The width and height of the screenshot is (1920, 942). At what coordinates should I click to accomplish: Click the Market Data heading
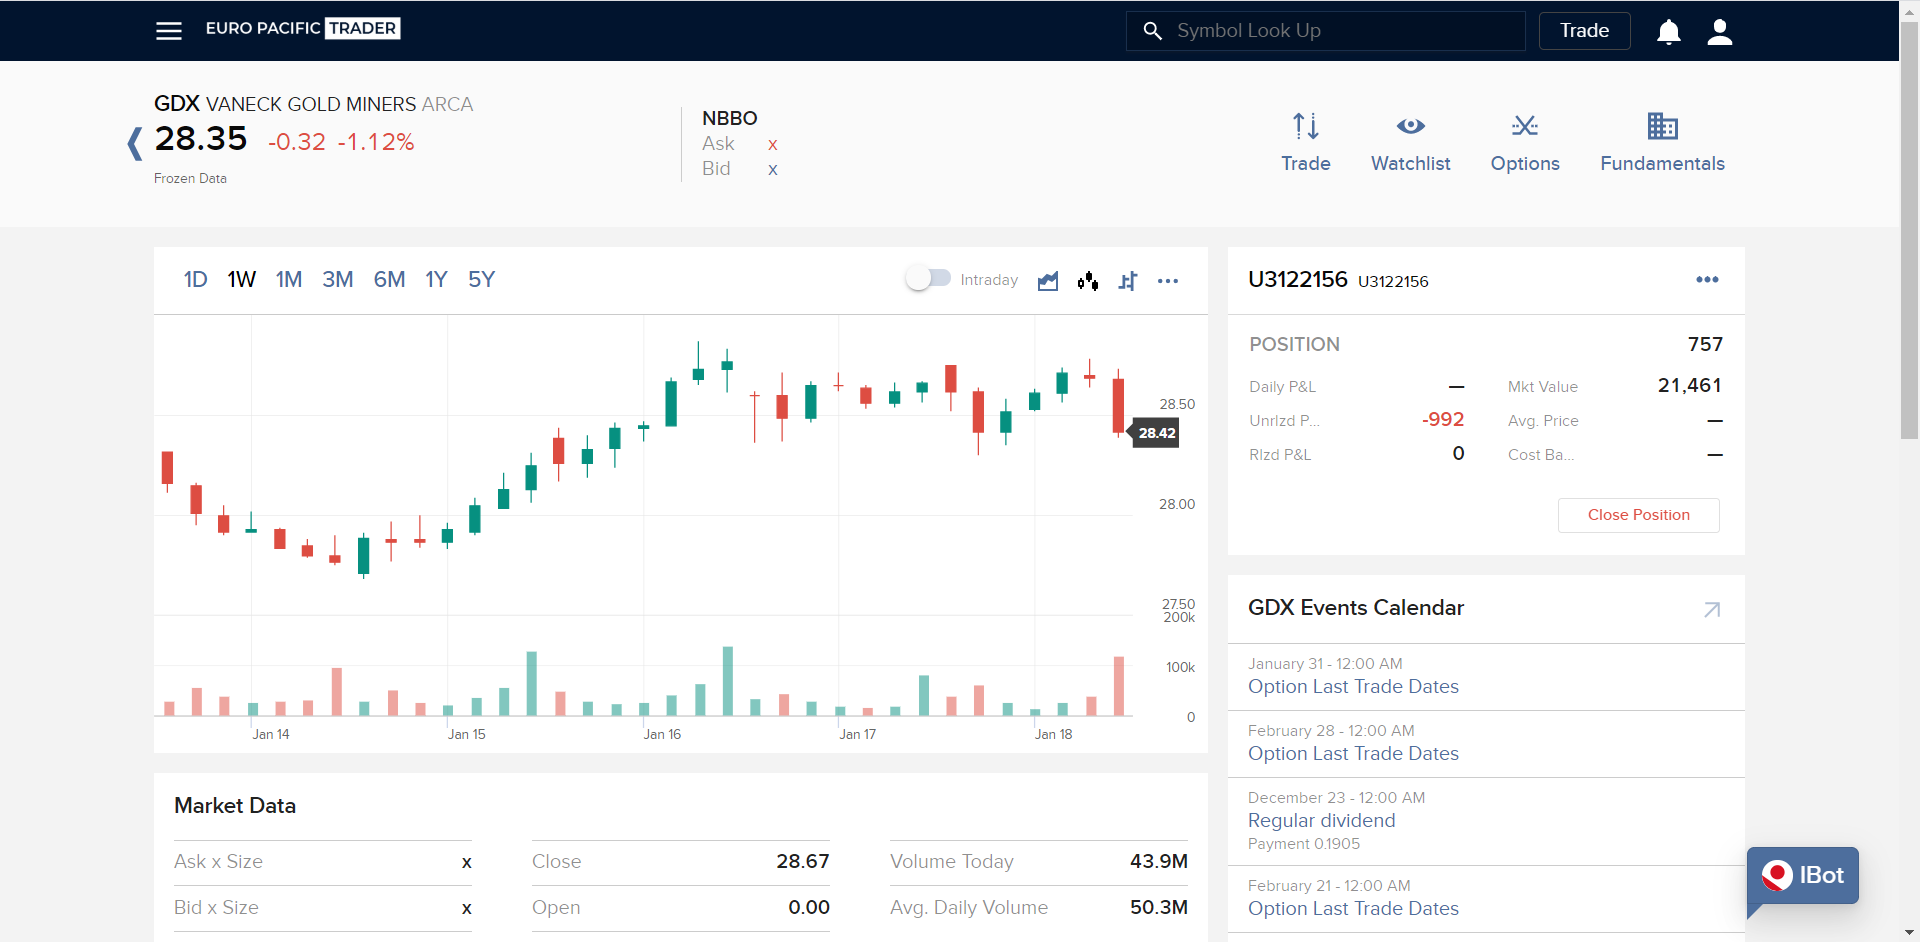click(235, 806)
